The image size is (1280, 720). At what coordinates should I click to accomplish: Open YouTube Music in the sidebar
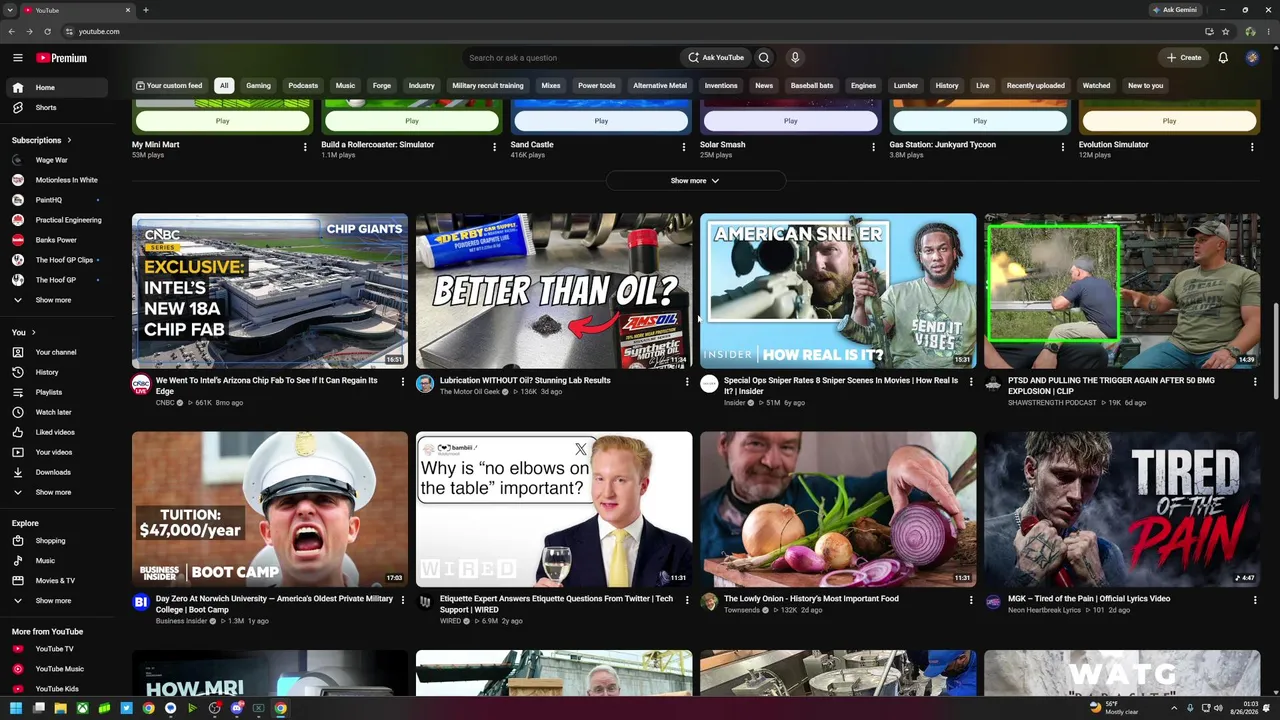pos(56,669)
